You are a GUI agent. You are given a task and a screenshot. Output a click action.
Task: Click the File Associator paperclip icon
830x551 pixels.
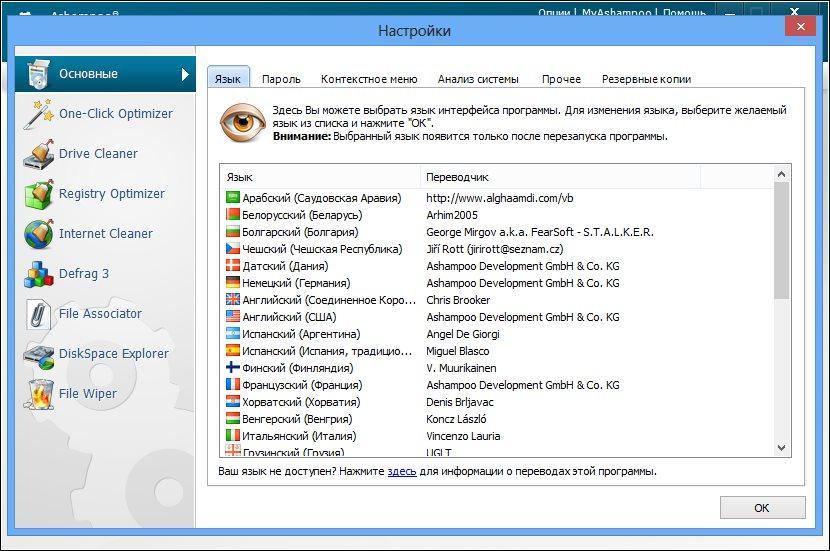click(39, 314)
